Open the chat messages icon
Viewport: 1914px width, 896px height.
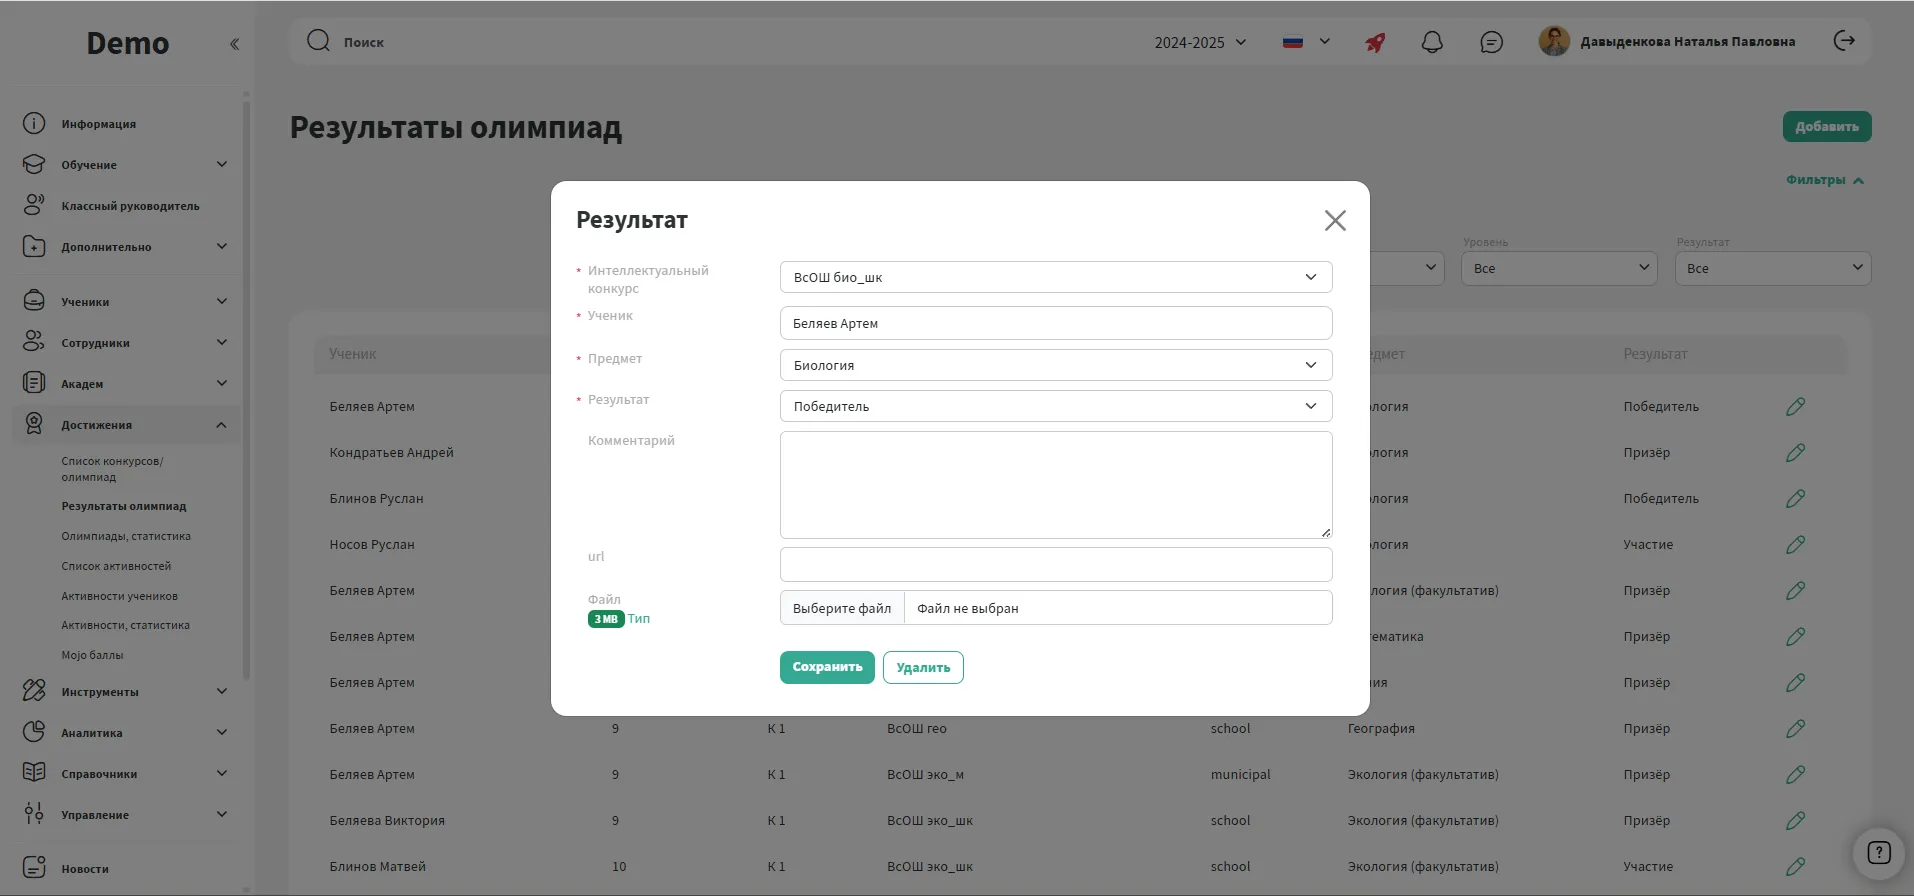pos(1491,42)
